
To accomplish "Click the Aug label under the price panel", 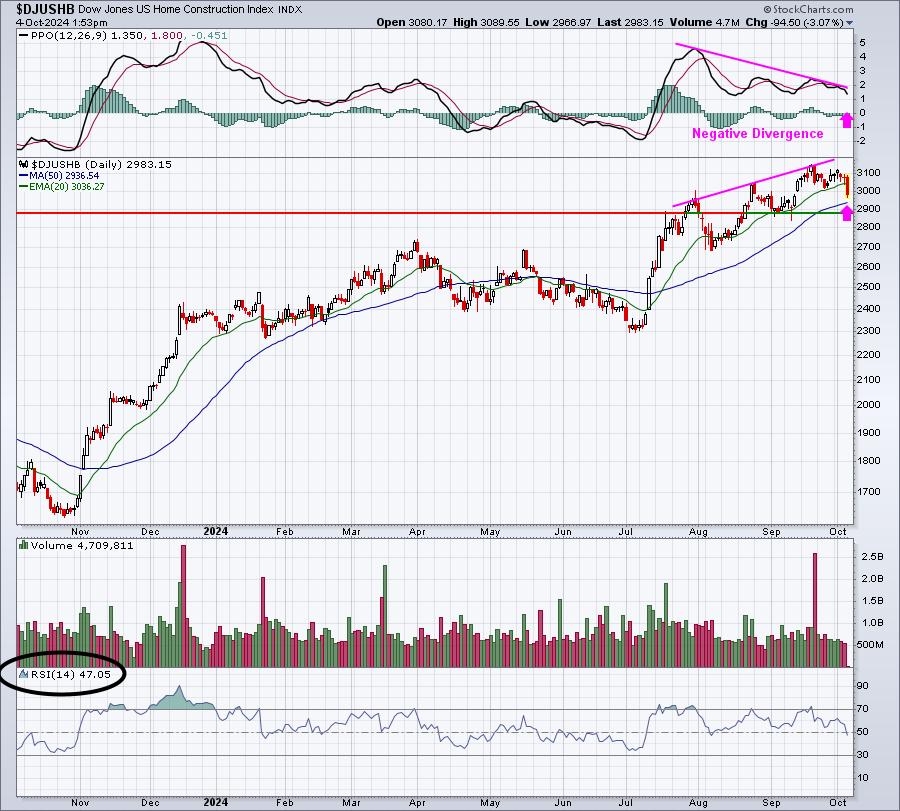I will pyautogui.click(x=698, y=532).
